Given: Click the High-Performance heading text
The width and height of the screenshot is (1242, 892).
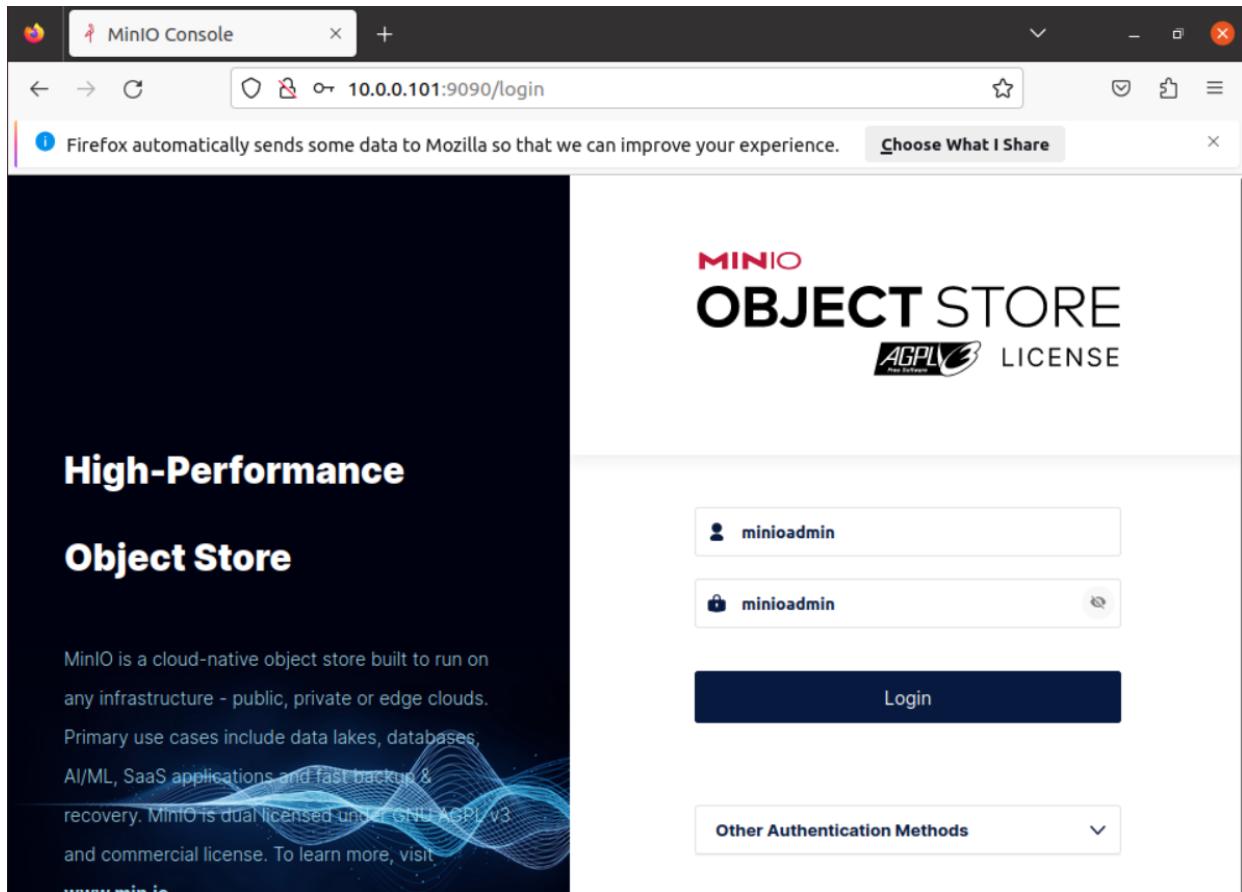Looking at the screenshot, I should [x=234, y=470].
